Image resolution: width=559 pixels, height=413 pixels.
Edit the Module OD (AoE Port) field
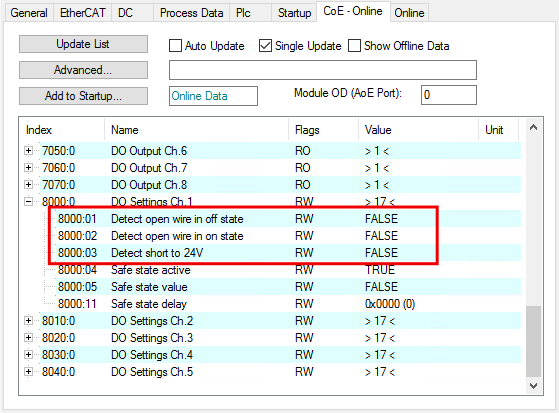(448, 95)
